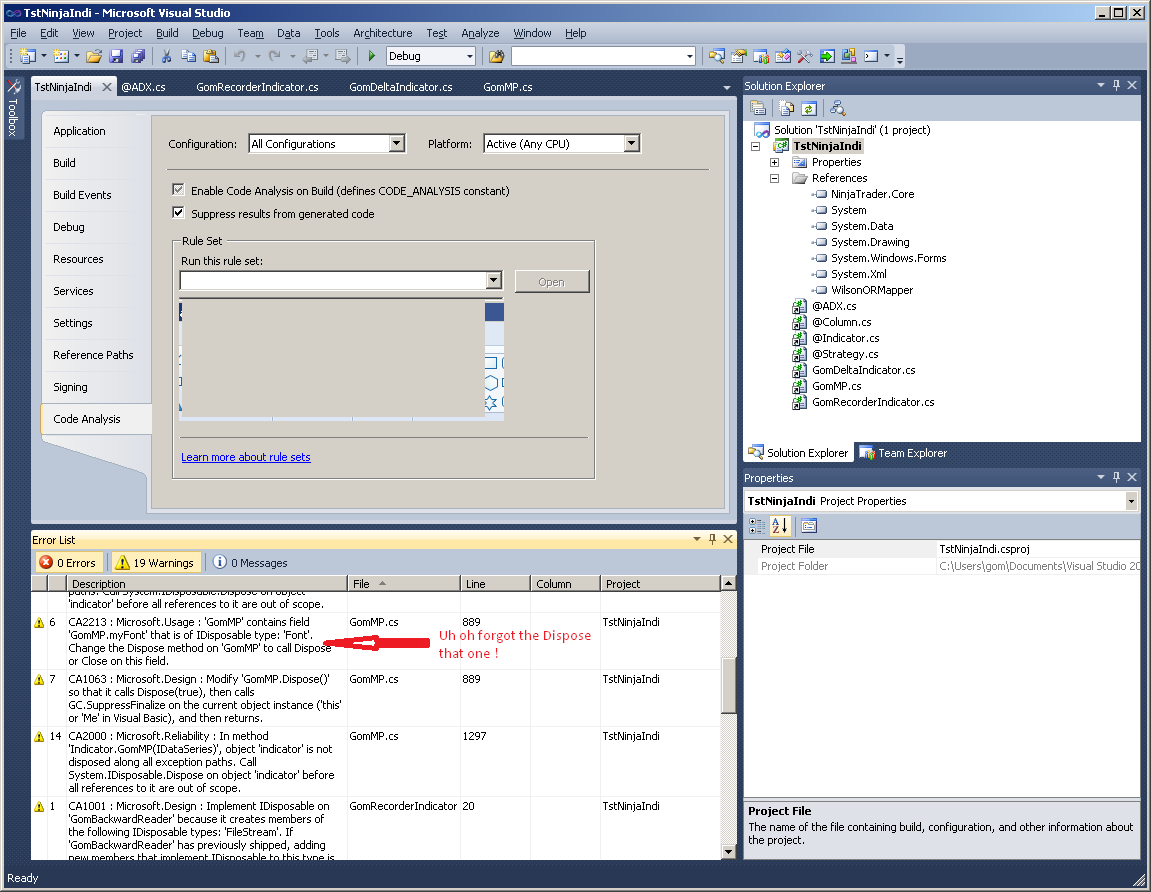Click the Copy icon in toolbar

(189, 56)
